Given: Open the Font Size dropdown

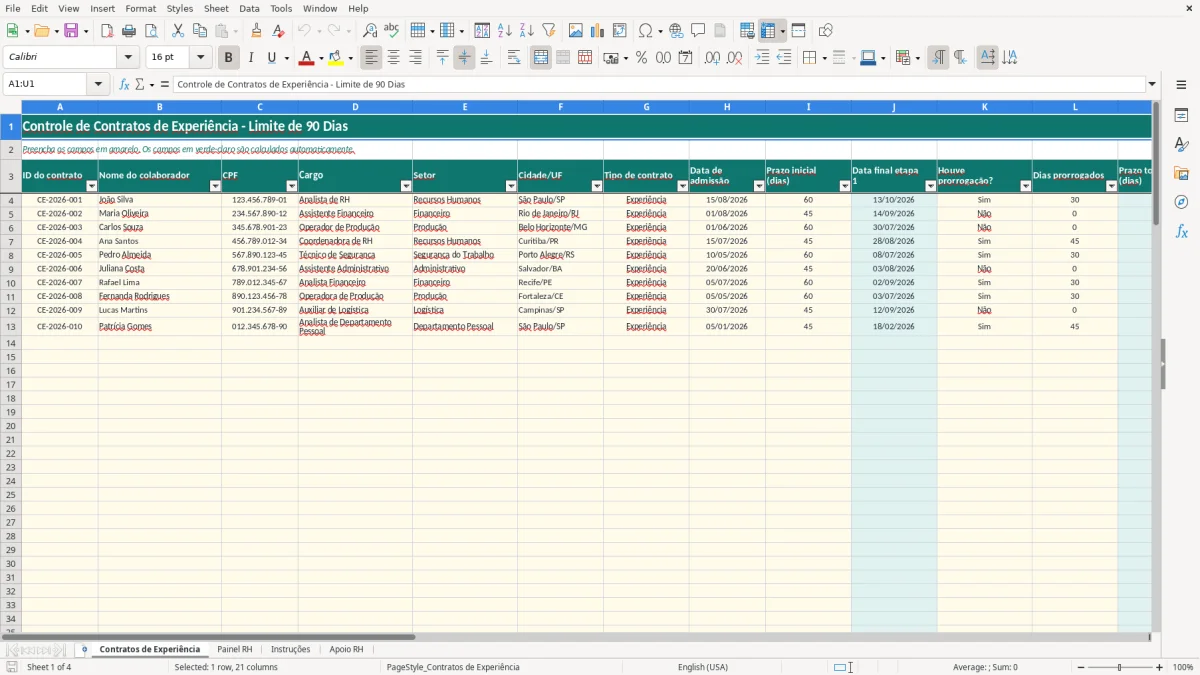Looking at the screenshot, I should pyautogui.click(x=200, y=58).
